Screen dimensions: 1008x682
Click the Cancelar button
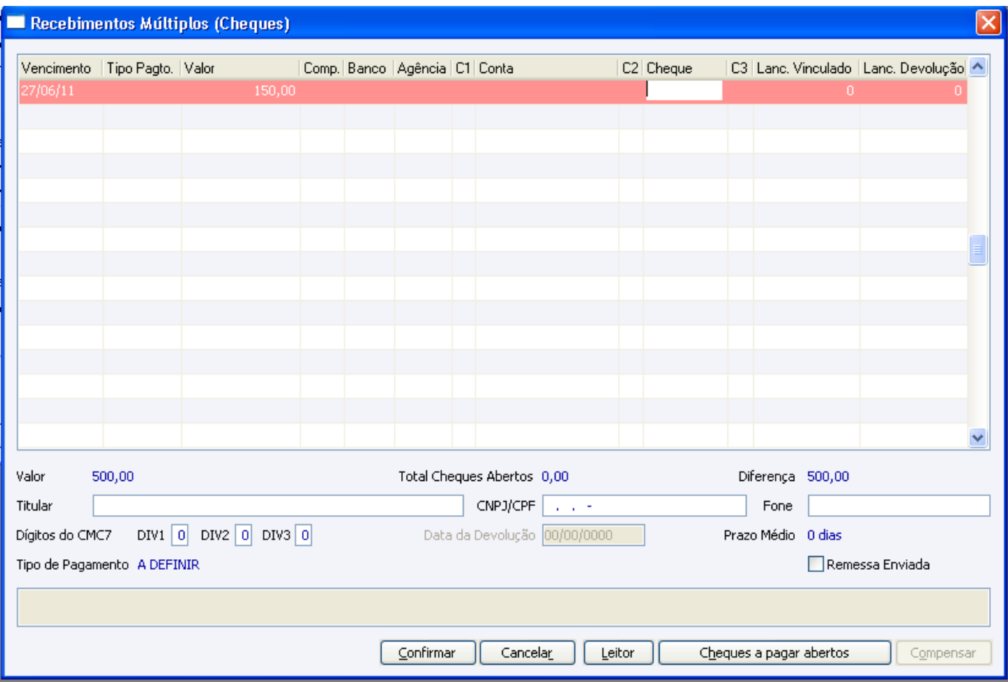527,652
